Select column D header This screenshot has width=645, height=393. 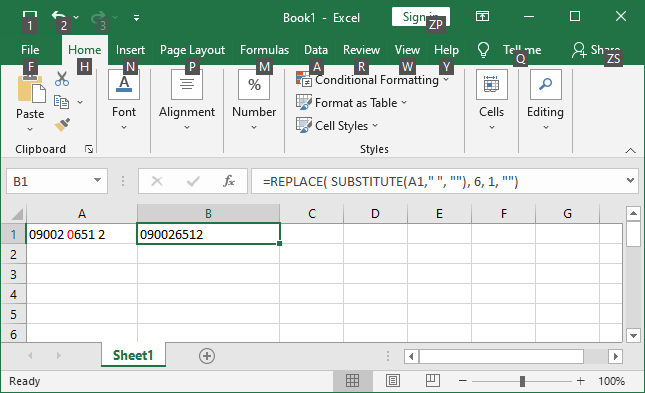(375, 214)
